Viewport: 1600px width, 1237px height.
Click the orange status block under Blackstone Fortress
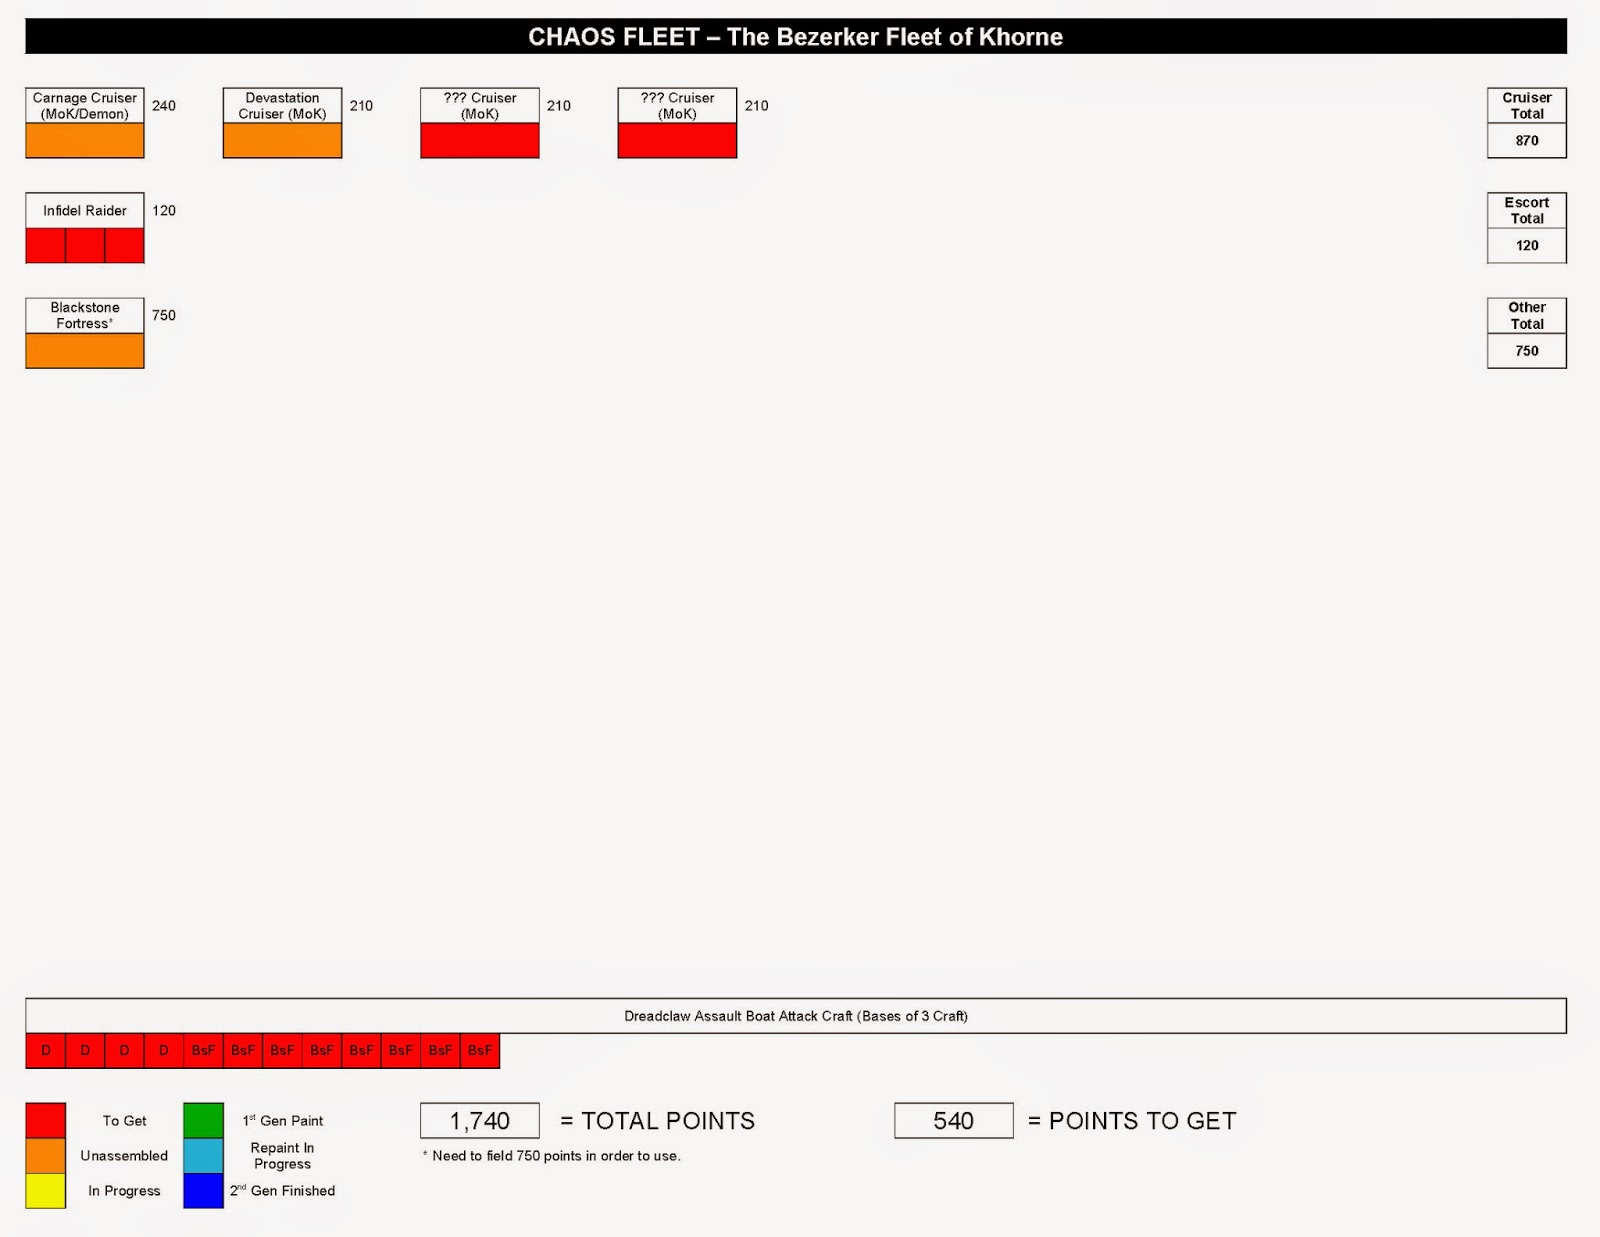tap(85, 351)
